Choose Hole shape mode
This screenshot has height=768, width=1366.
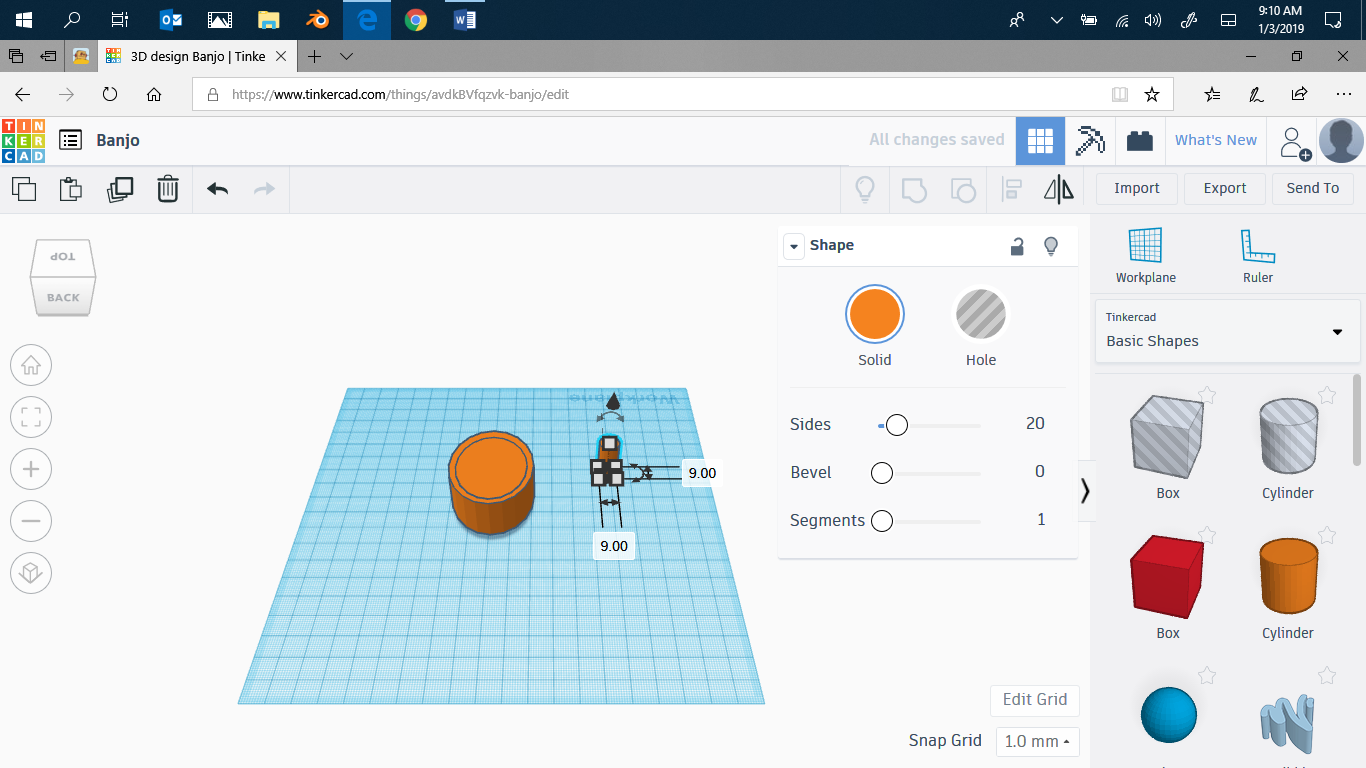(981, 326)
